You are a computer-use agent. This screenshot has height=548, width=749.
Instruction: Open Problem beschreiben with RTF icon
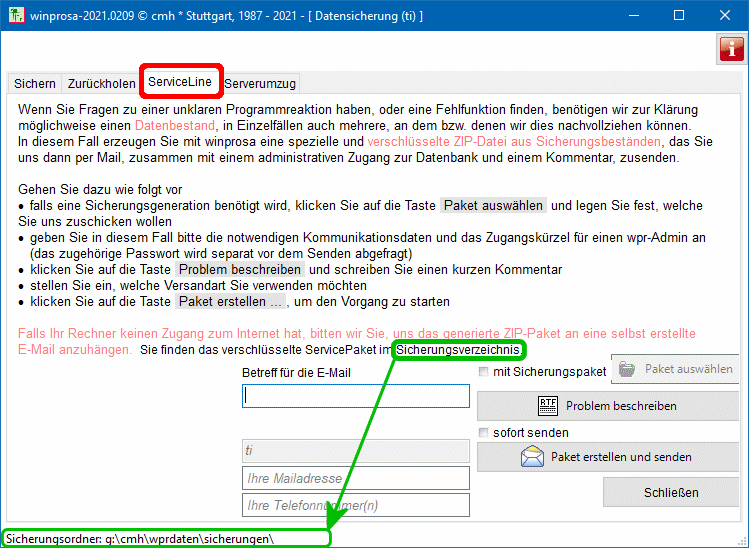[609, 406]
